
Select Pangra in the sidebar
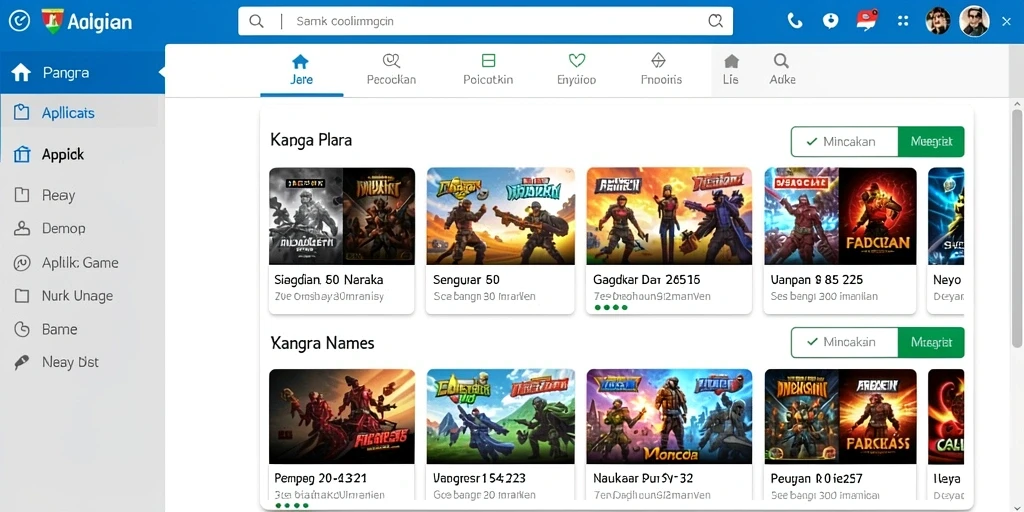click(82, 72)
